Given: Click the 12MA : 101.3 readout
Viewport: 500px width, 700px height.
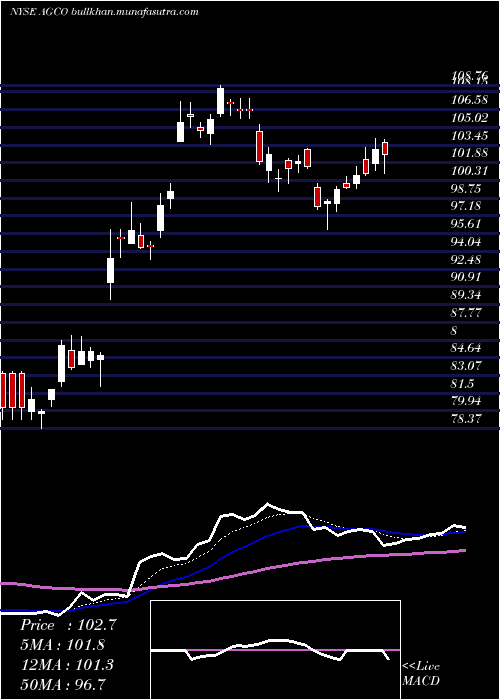Looking at the screenshot, I should coord(67,665).
